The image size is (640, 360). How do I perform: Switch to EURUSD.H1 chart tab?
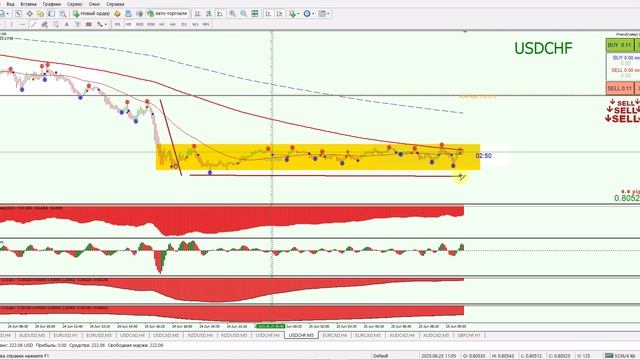[x=65, y=335]
